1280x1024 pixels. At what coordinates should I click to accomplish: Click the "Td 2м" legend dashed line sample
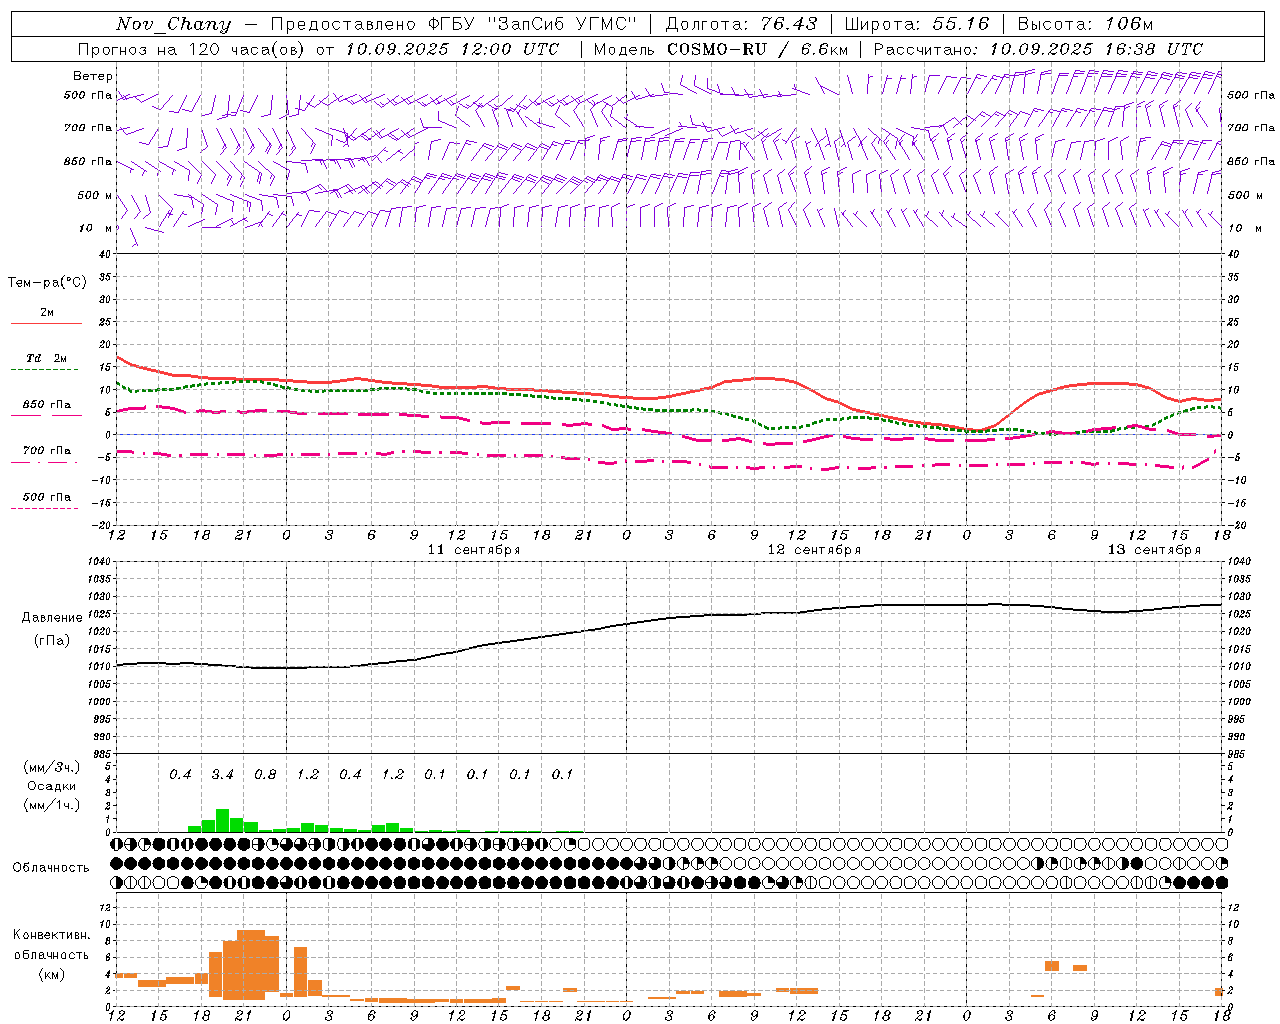44,370
